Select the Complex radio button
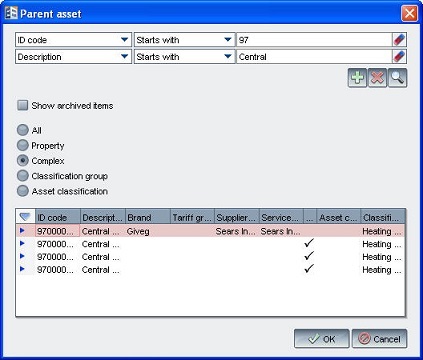Image resolution: width=423 pixels, height=360 pixels. coord(23,161)
